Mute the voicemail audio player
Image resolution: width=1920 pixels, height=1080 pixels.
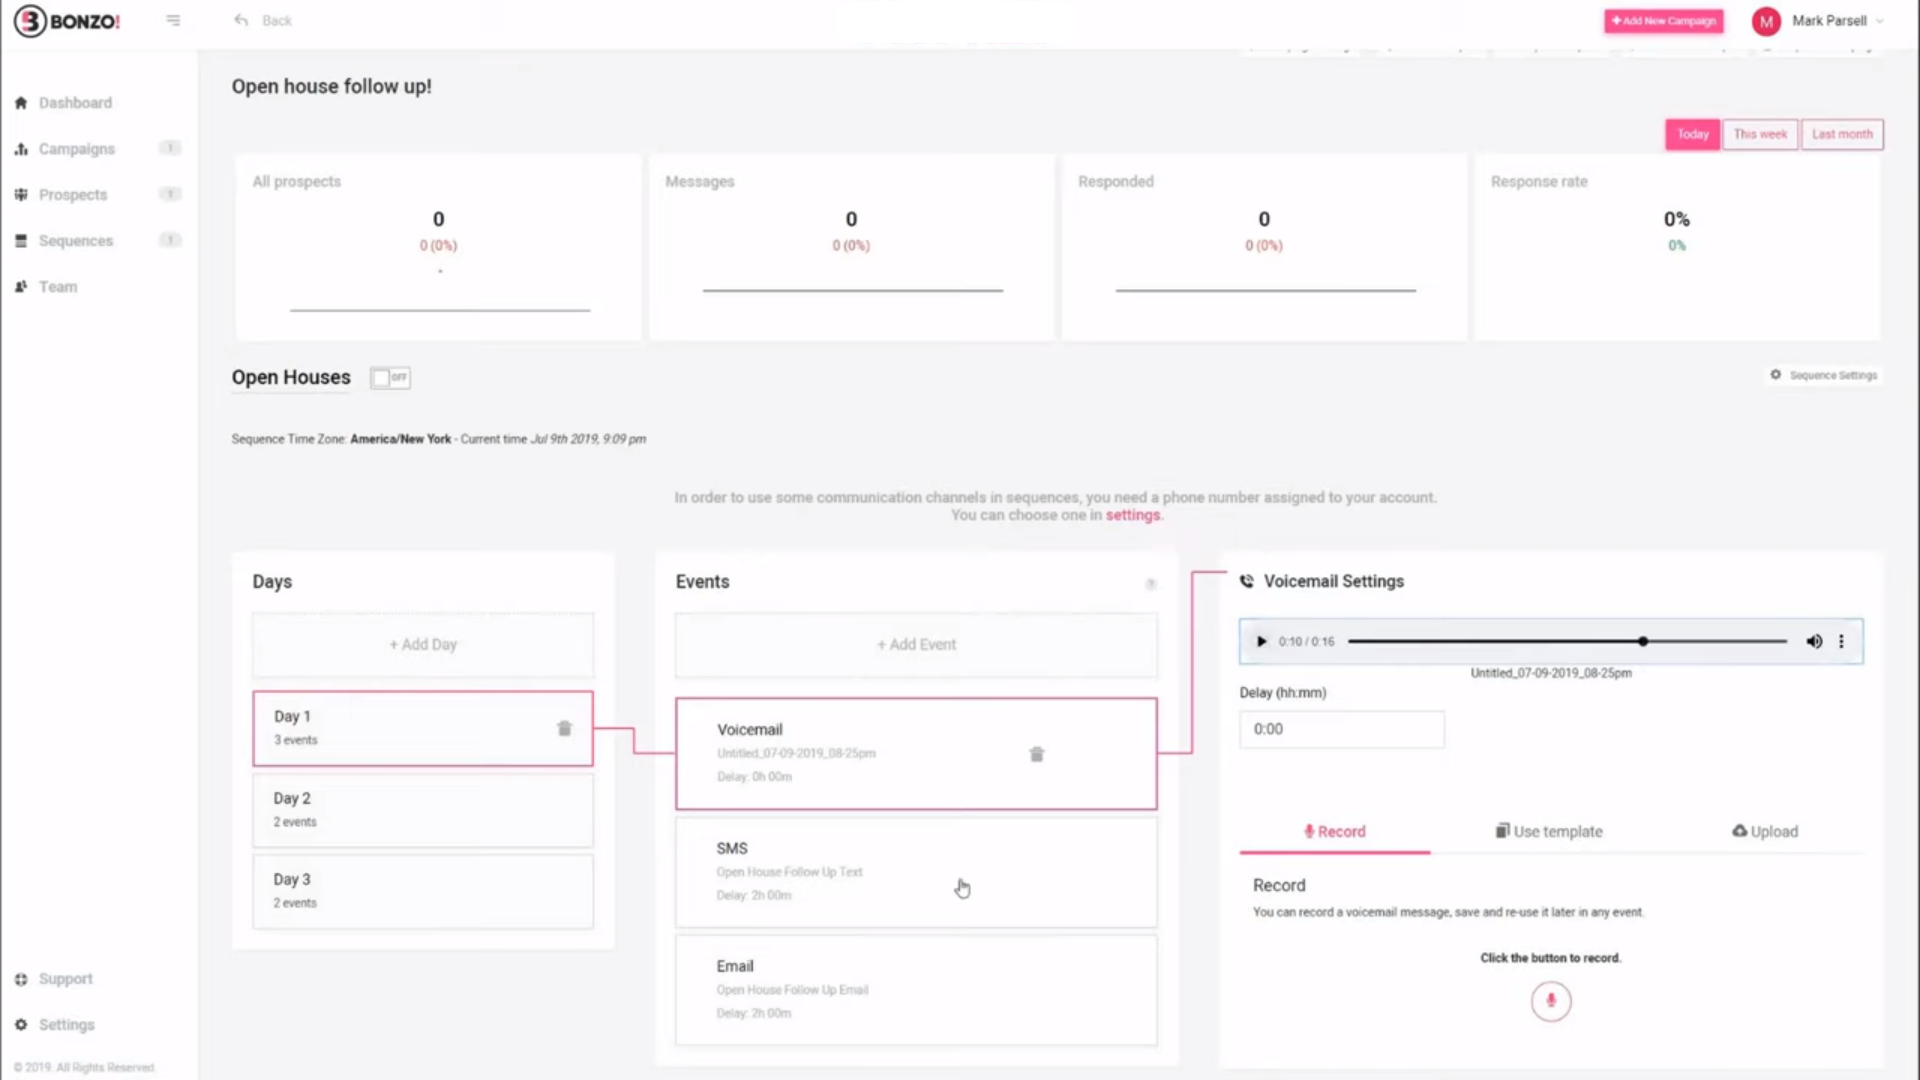1813,642
